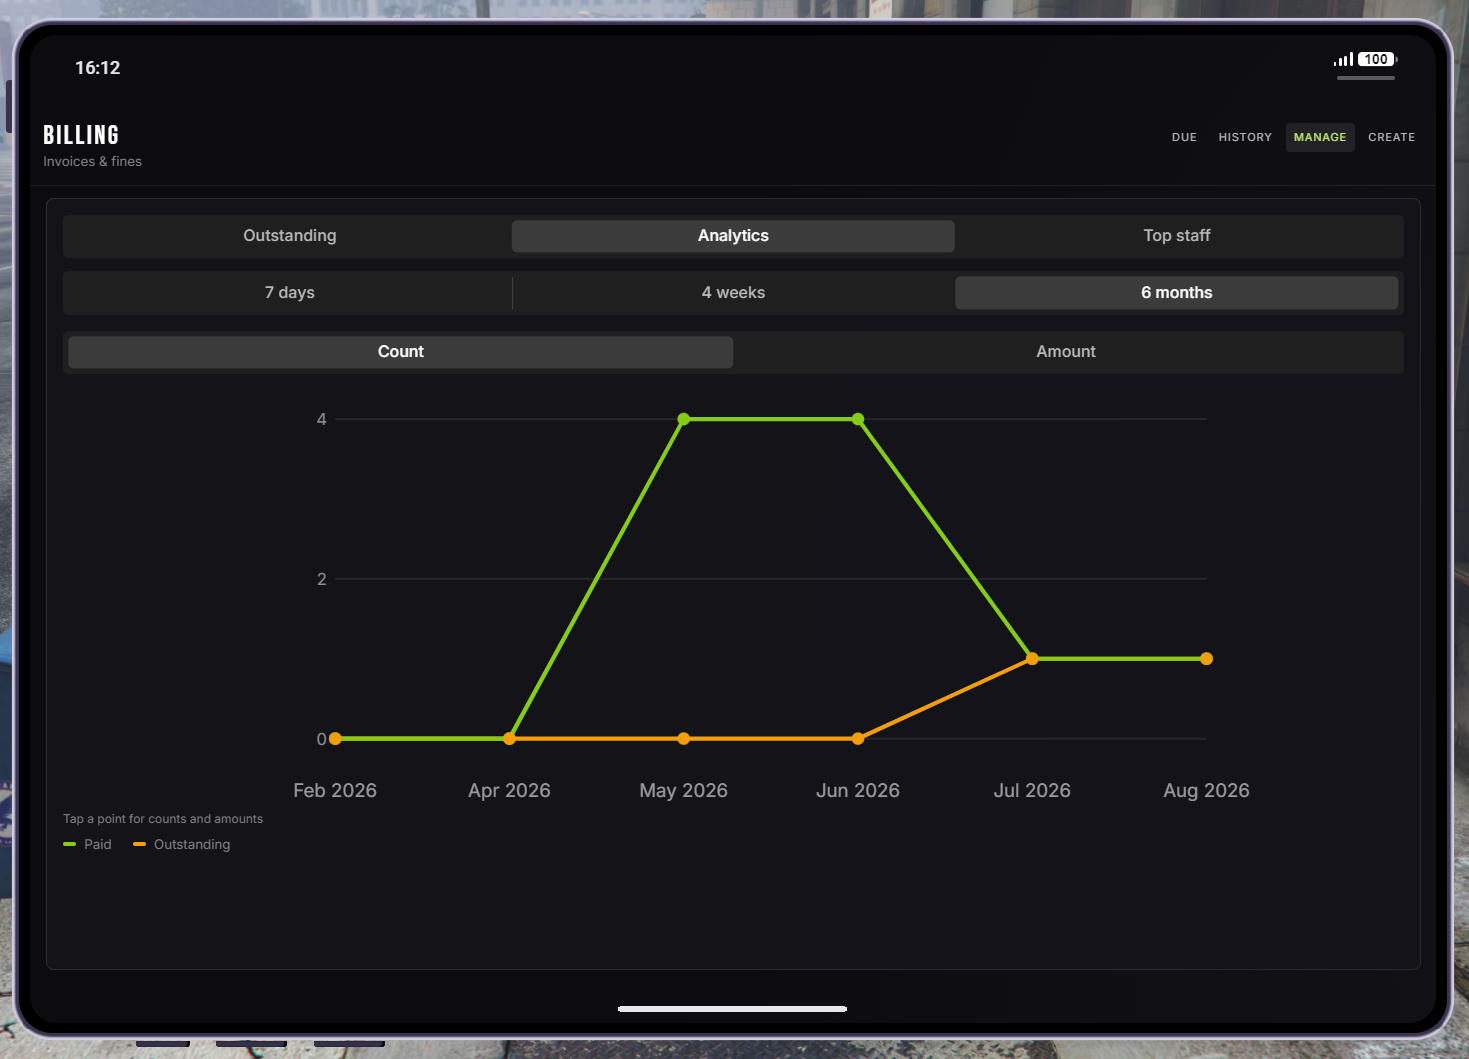
Task: Switch the chart to Count
Action: click(401, 352)
